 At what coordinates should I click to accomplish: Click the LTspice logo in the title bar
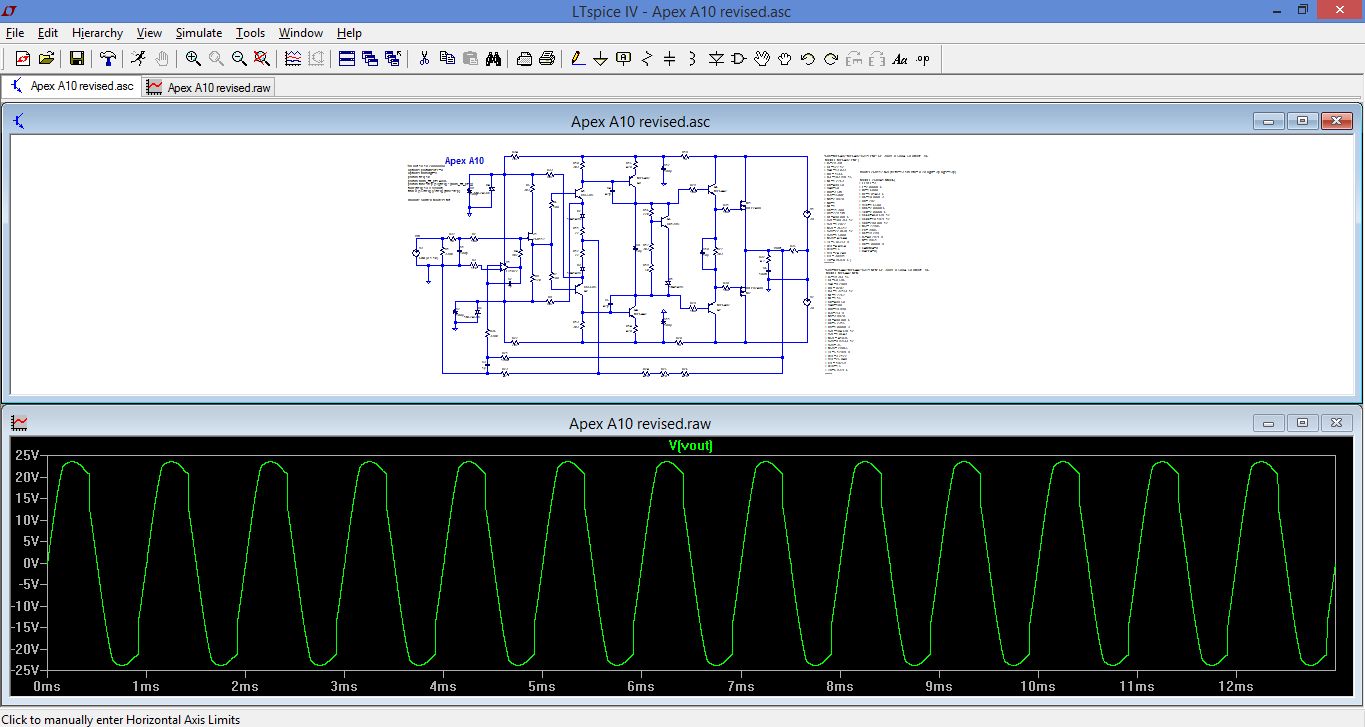[x=10, y=10]
